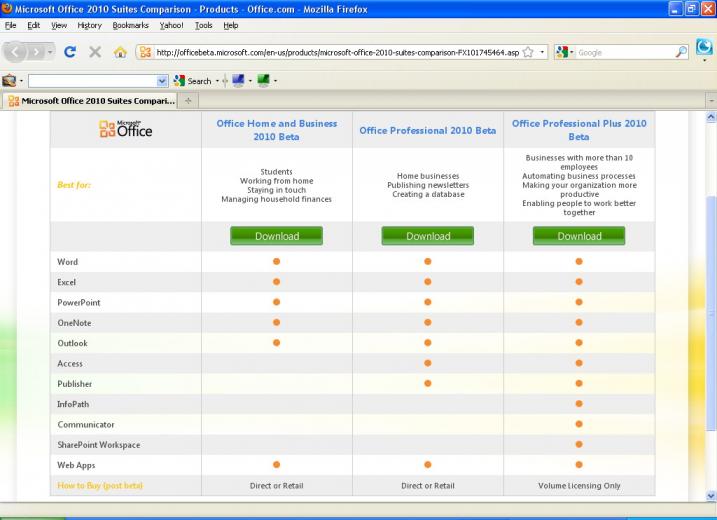Image resolution: width=717 pixels, height=520 pixels.
Task: Open the address bar history dropdown
Action: pyautogui.click(x=542, y=52)
